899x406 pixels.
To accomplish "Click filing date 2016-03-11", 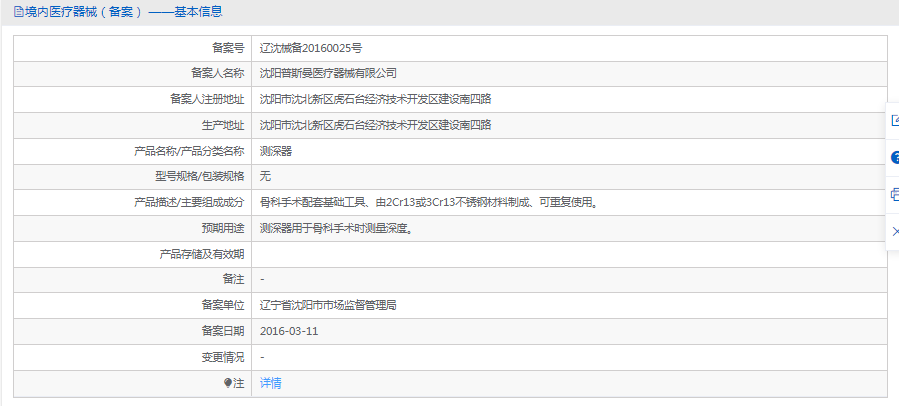I will pyautogui.click(x=289, y=331).
